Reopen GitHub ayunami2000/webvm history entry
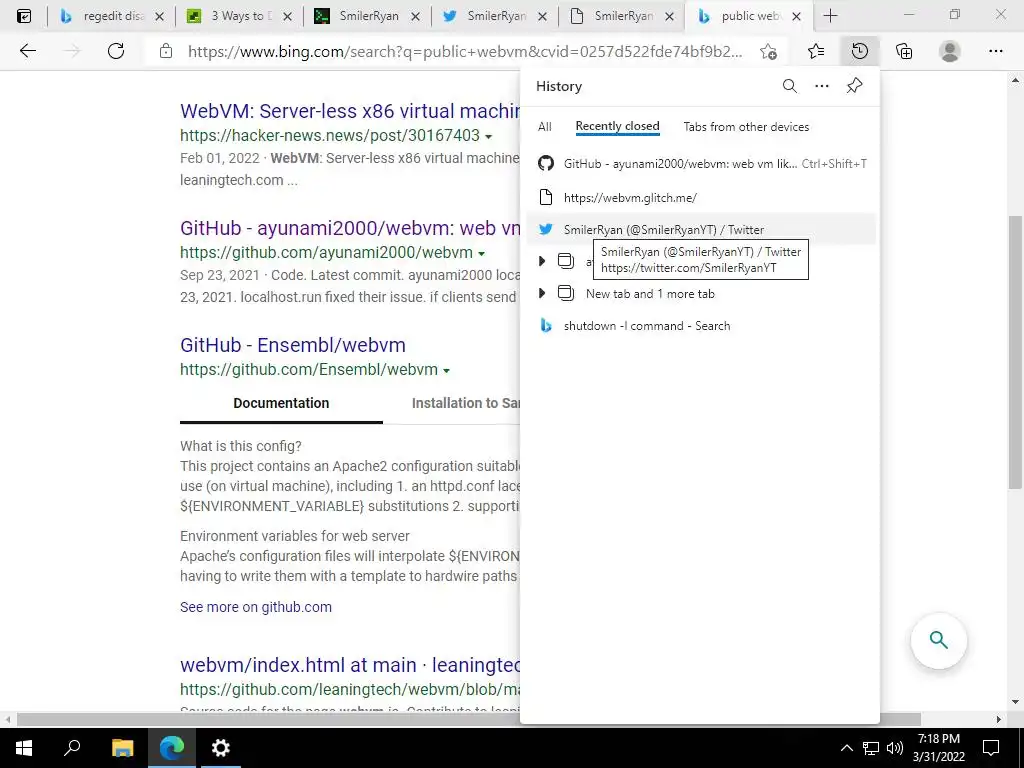 tap(701, 164)
